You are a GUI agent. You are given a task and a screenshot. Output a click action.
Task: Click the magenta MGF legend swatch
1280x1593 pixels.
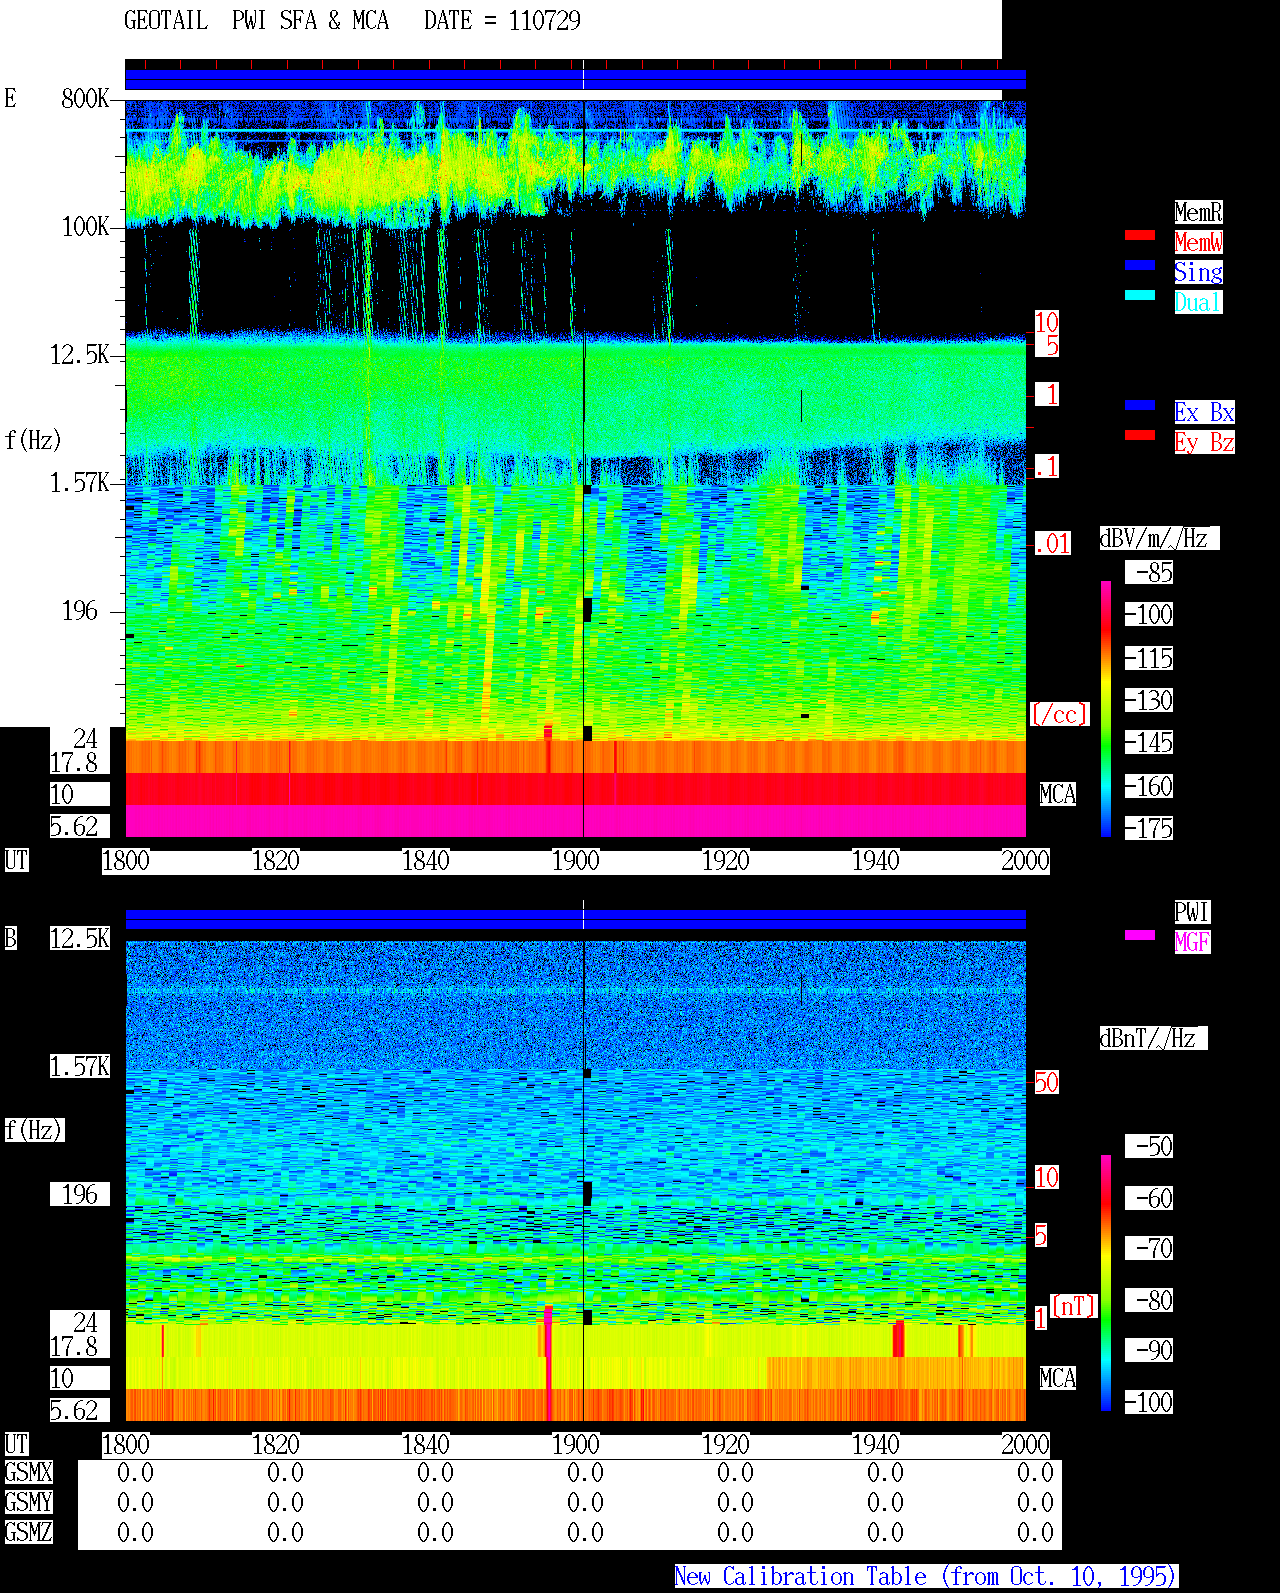pos(1140,935)
